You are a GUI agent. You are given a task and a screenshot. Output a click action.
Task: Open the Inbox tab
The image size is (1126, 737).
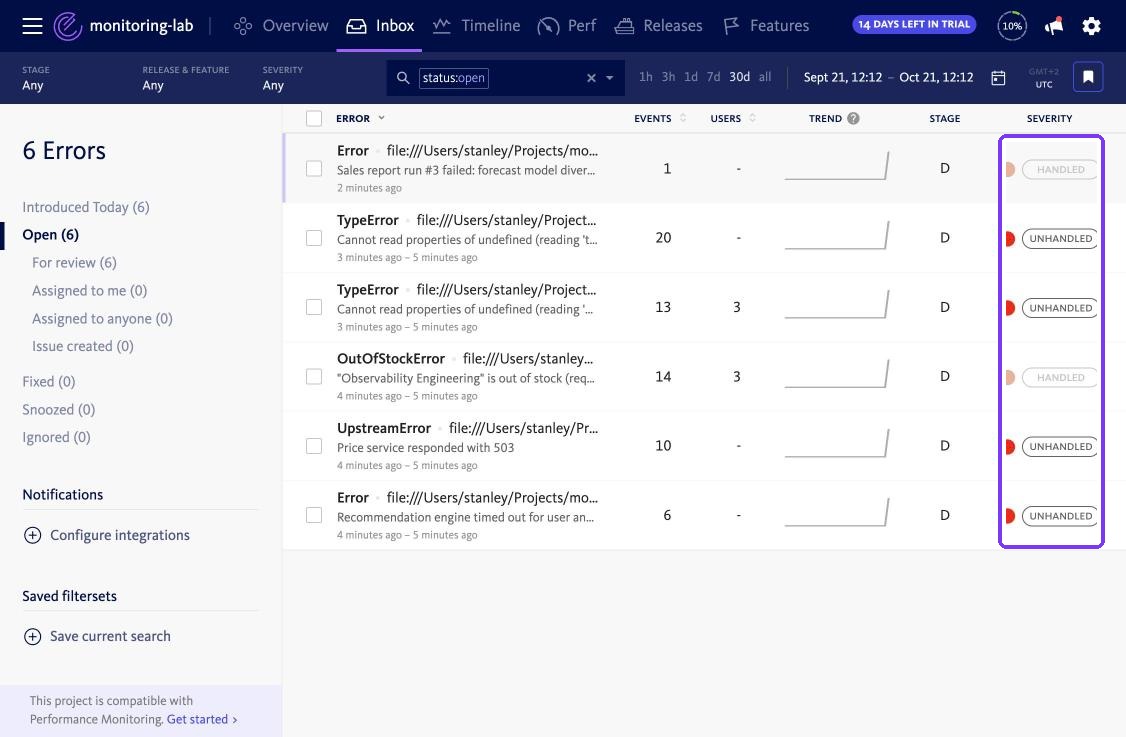point(379,26)
